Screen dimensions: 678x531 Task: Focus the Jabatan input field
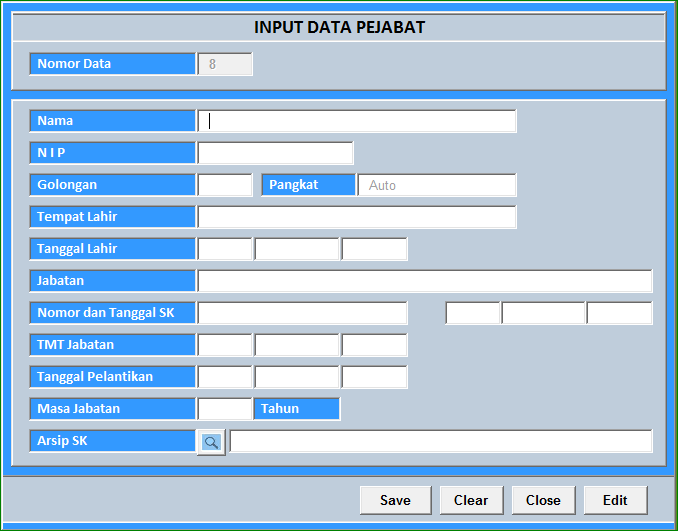click(425, 281)
